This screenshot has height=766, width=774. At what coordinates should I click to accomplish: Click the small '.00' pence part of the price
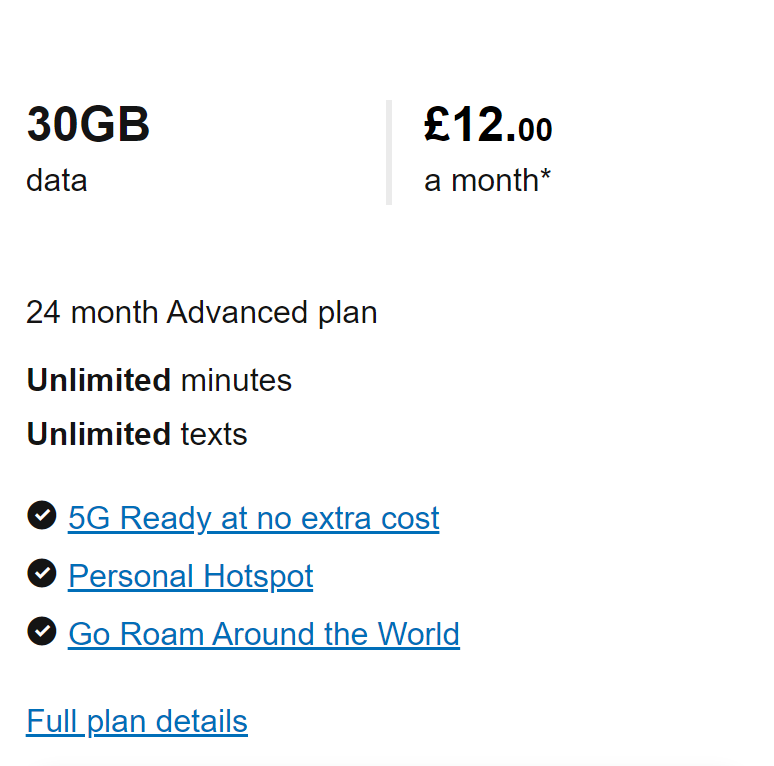[x=529, y=130]
